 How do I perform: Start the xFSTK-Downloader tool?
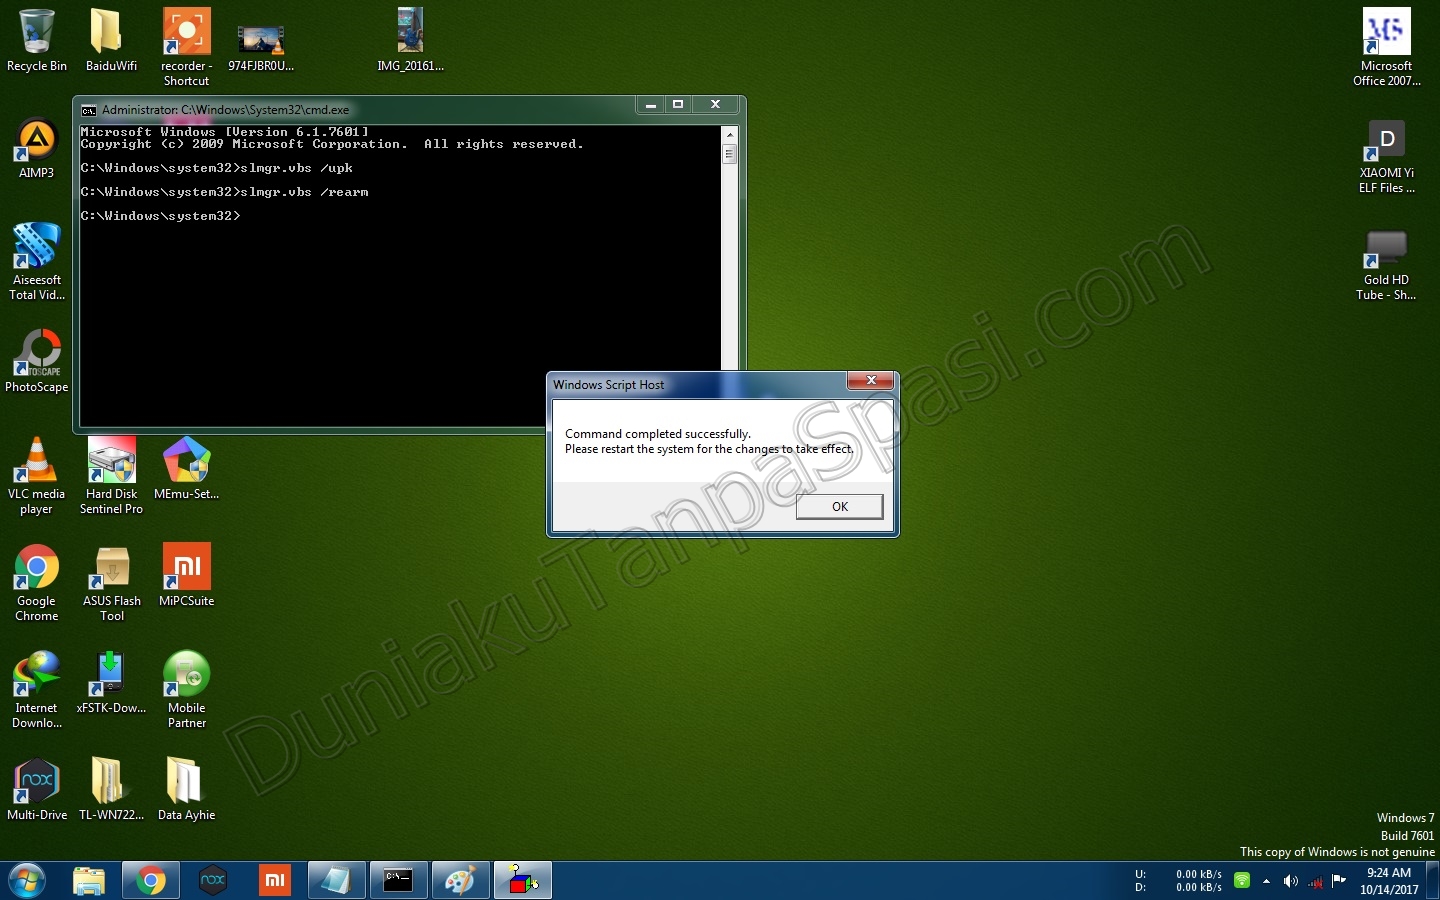click(x=111, y=673)
